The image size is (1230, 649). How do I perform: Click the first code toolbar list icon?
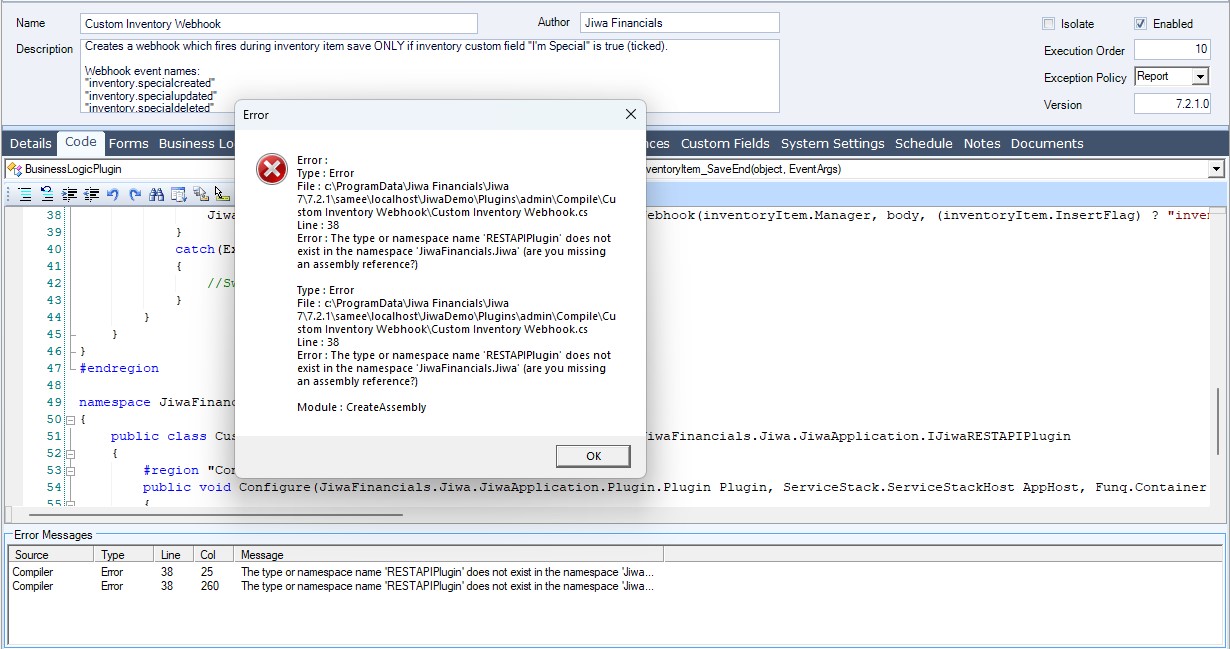point(25,194)
